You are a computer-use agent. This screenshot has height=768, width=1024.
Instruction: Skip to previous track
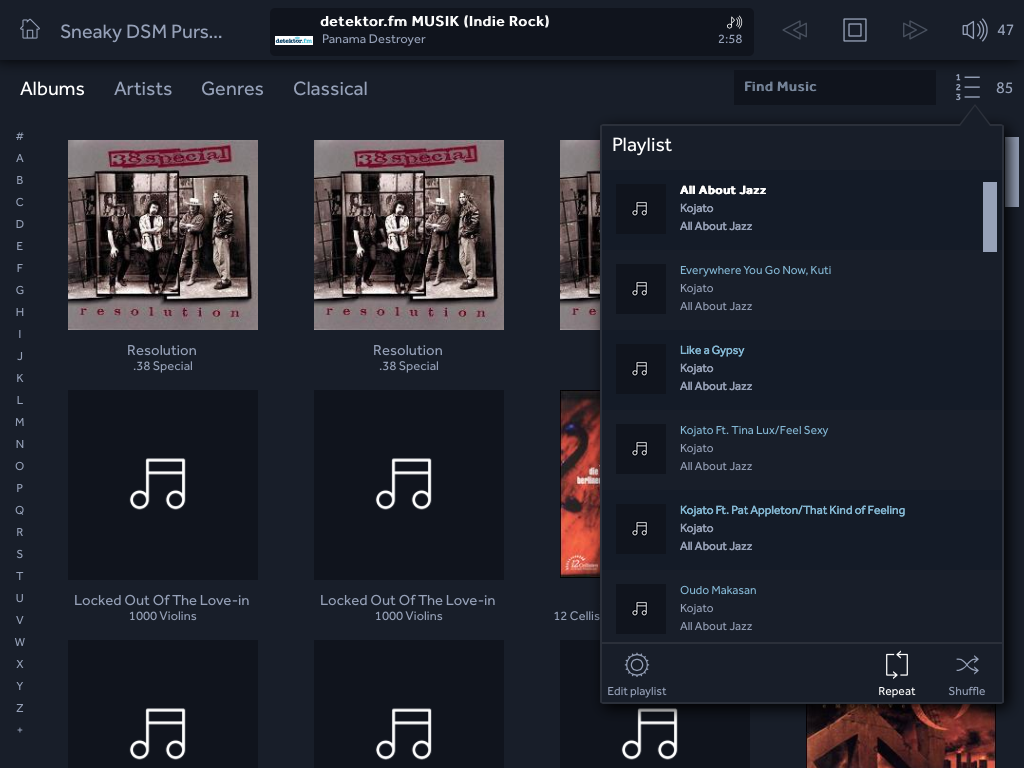tap(795, 30)
